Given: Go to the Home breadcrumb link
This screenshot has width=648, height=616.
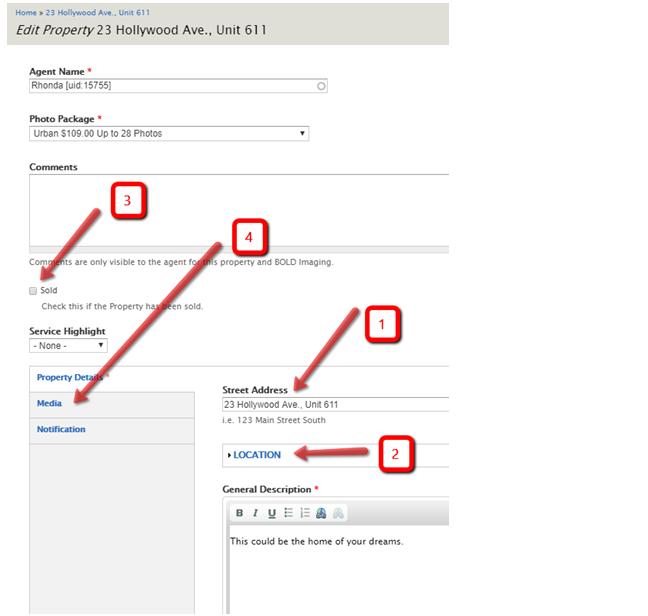Looking at the screenshot, I should pyautogui.click(x=25, y=13).
